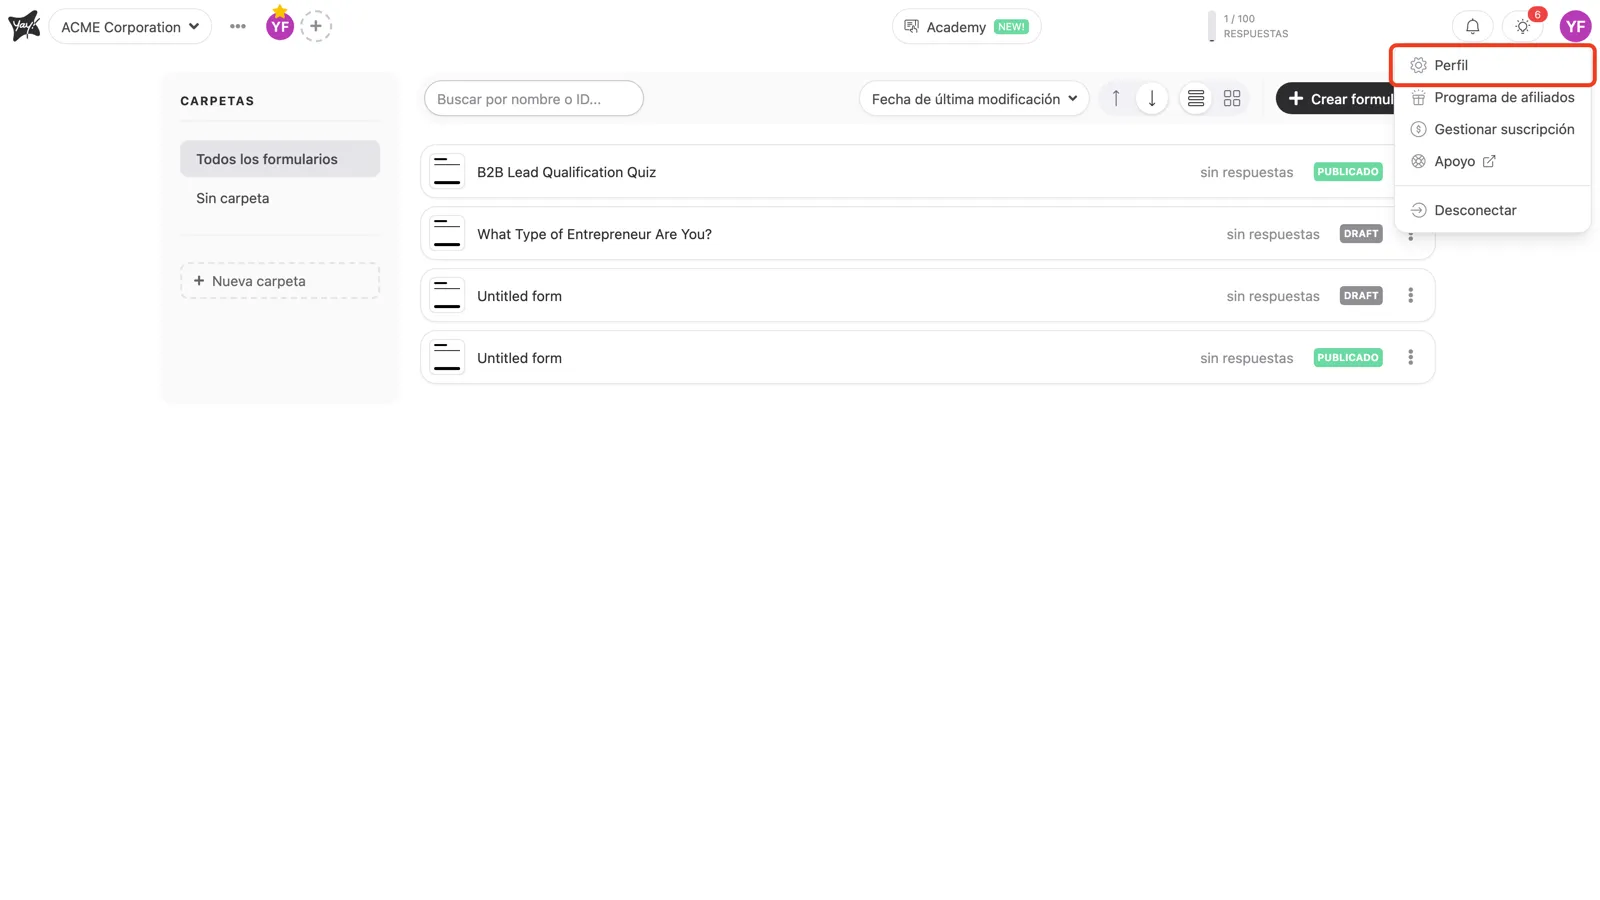1600x900 pixels.
Task: Click DRAFT badge on third-row Untitled form
Action: coord(1361,296)
